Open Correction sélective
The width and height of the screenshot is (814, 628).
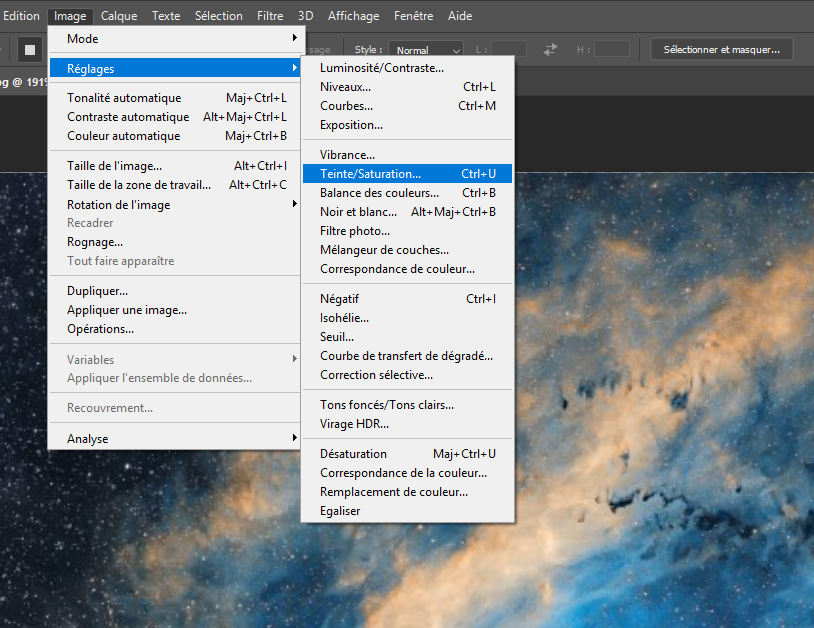coord(408,375)
